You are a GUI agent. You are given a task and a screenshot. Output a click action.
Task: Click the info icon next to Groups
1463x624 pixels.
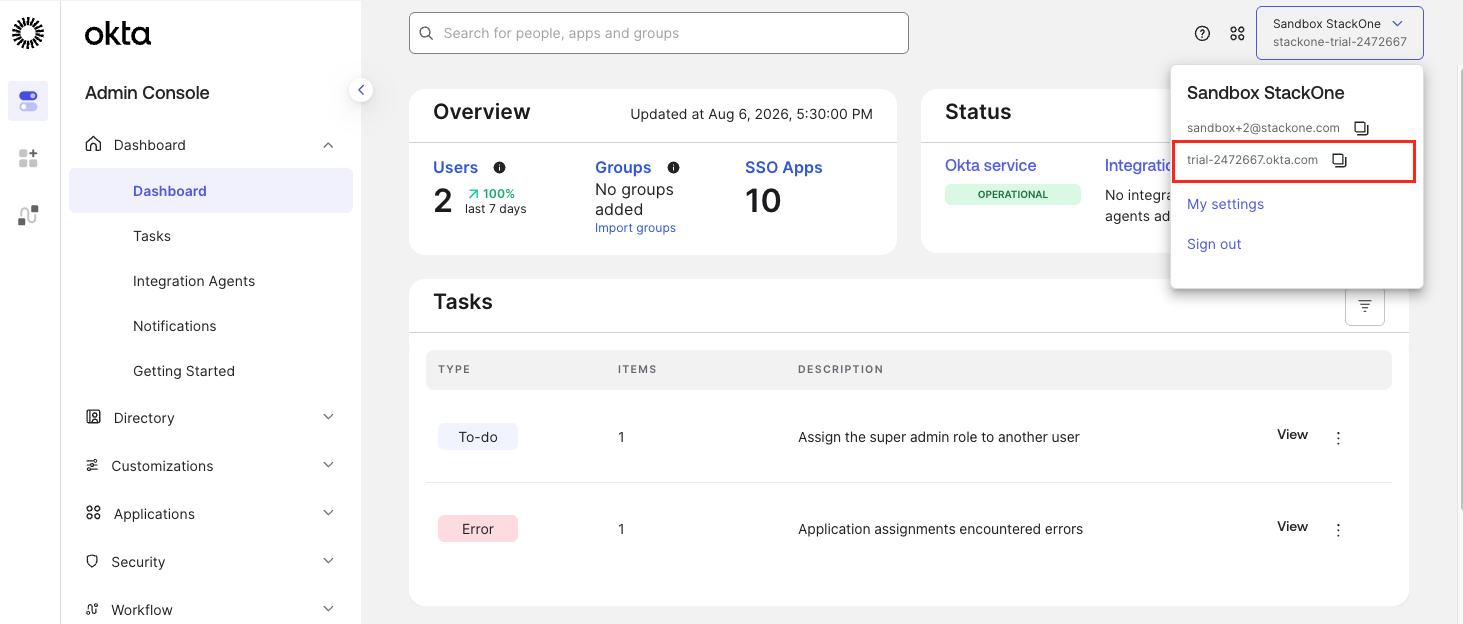pyautogui.click(x=674, y=168)
